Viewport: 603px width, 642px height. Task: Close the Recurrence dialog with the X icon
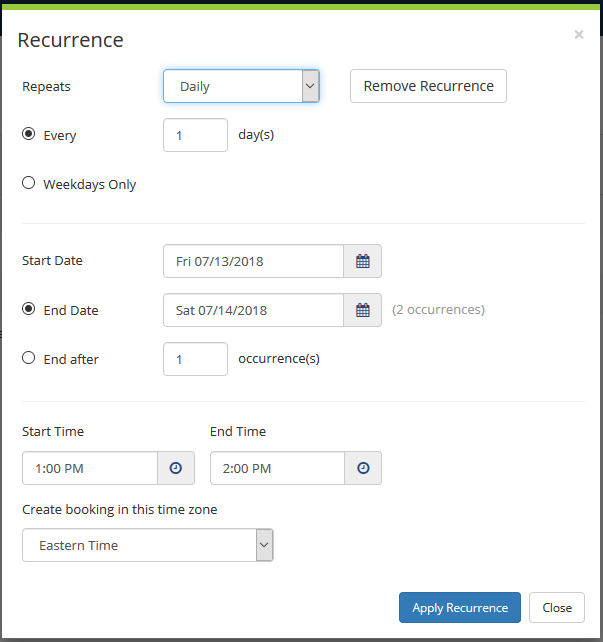(x=578, y=34)
